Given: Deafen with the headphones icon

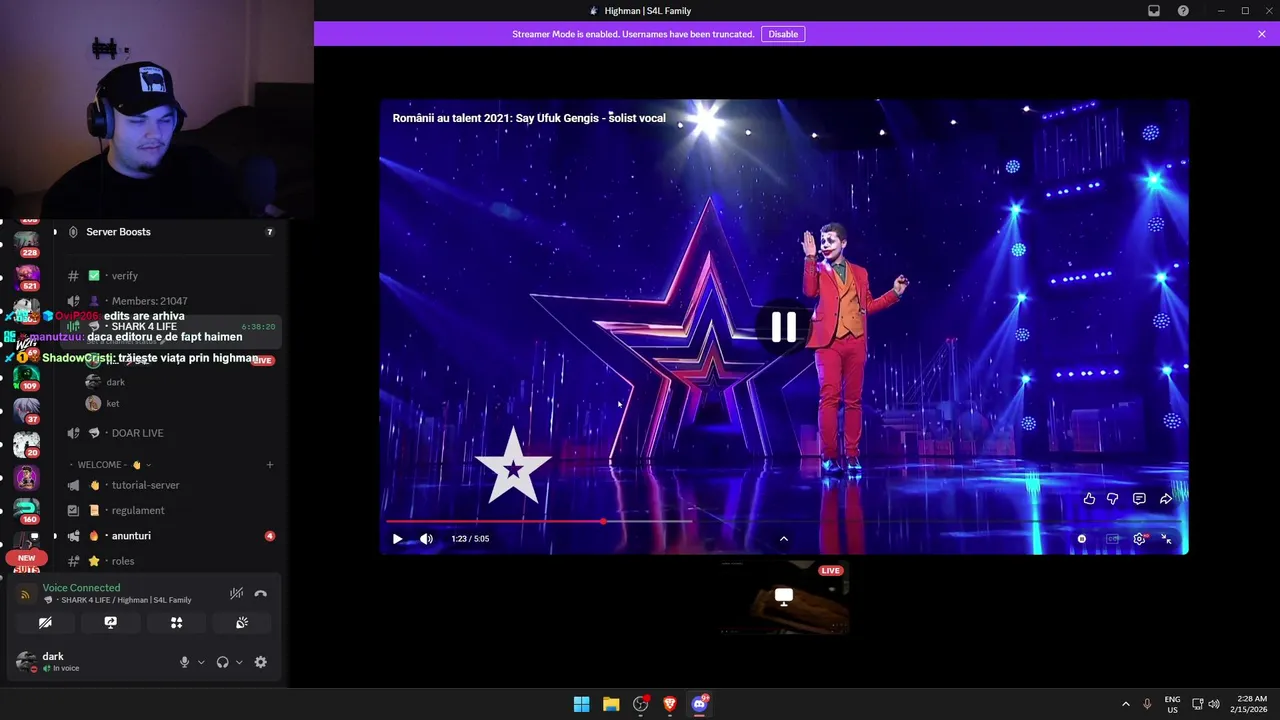Looking at the screenshot, I should pos(222,662).
